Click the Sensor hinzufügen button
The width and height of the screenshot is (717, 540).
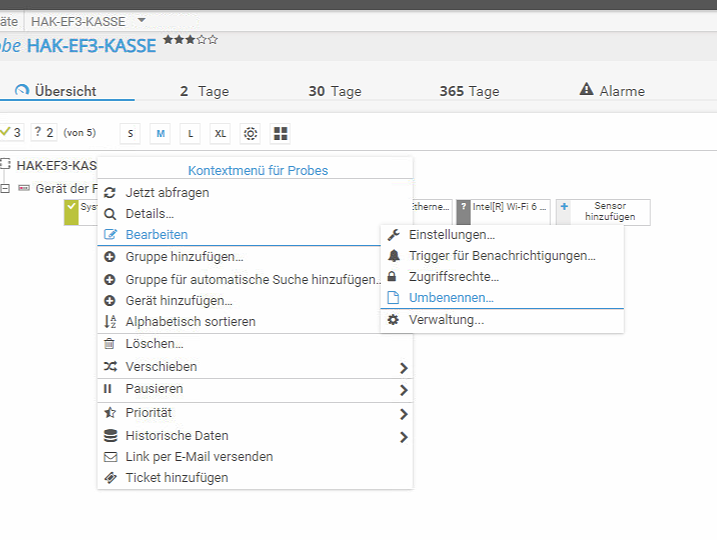coord(603,211)
